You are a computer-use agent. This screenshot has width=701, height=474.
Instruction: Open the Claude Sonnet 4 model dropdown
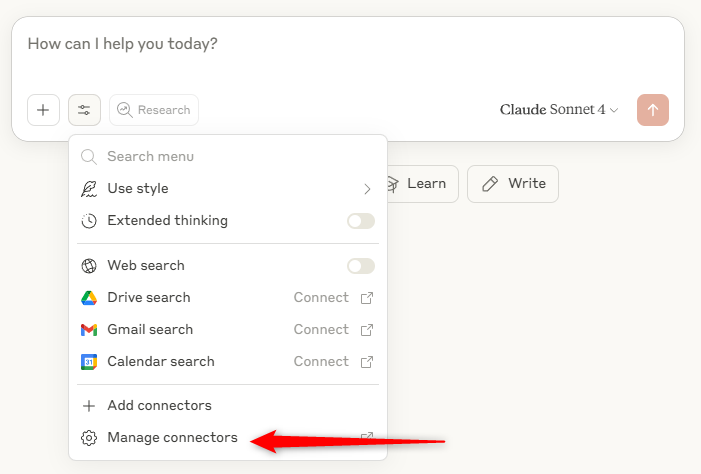[x=559, y=110]
